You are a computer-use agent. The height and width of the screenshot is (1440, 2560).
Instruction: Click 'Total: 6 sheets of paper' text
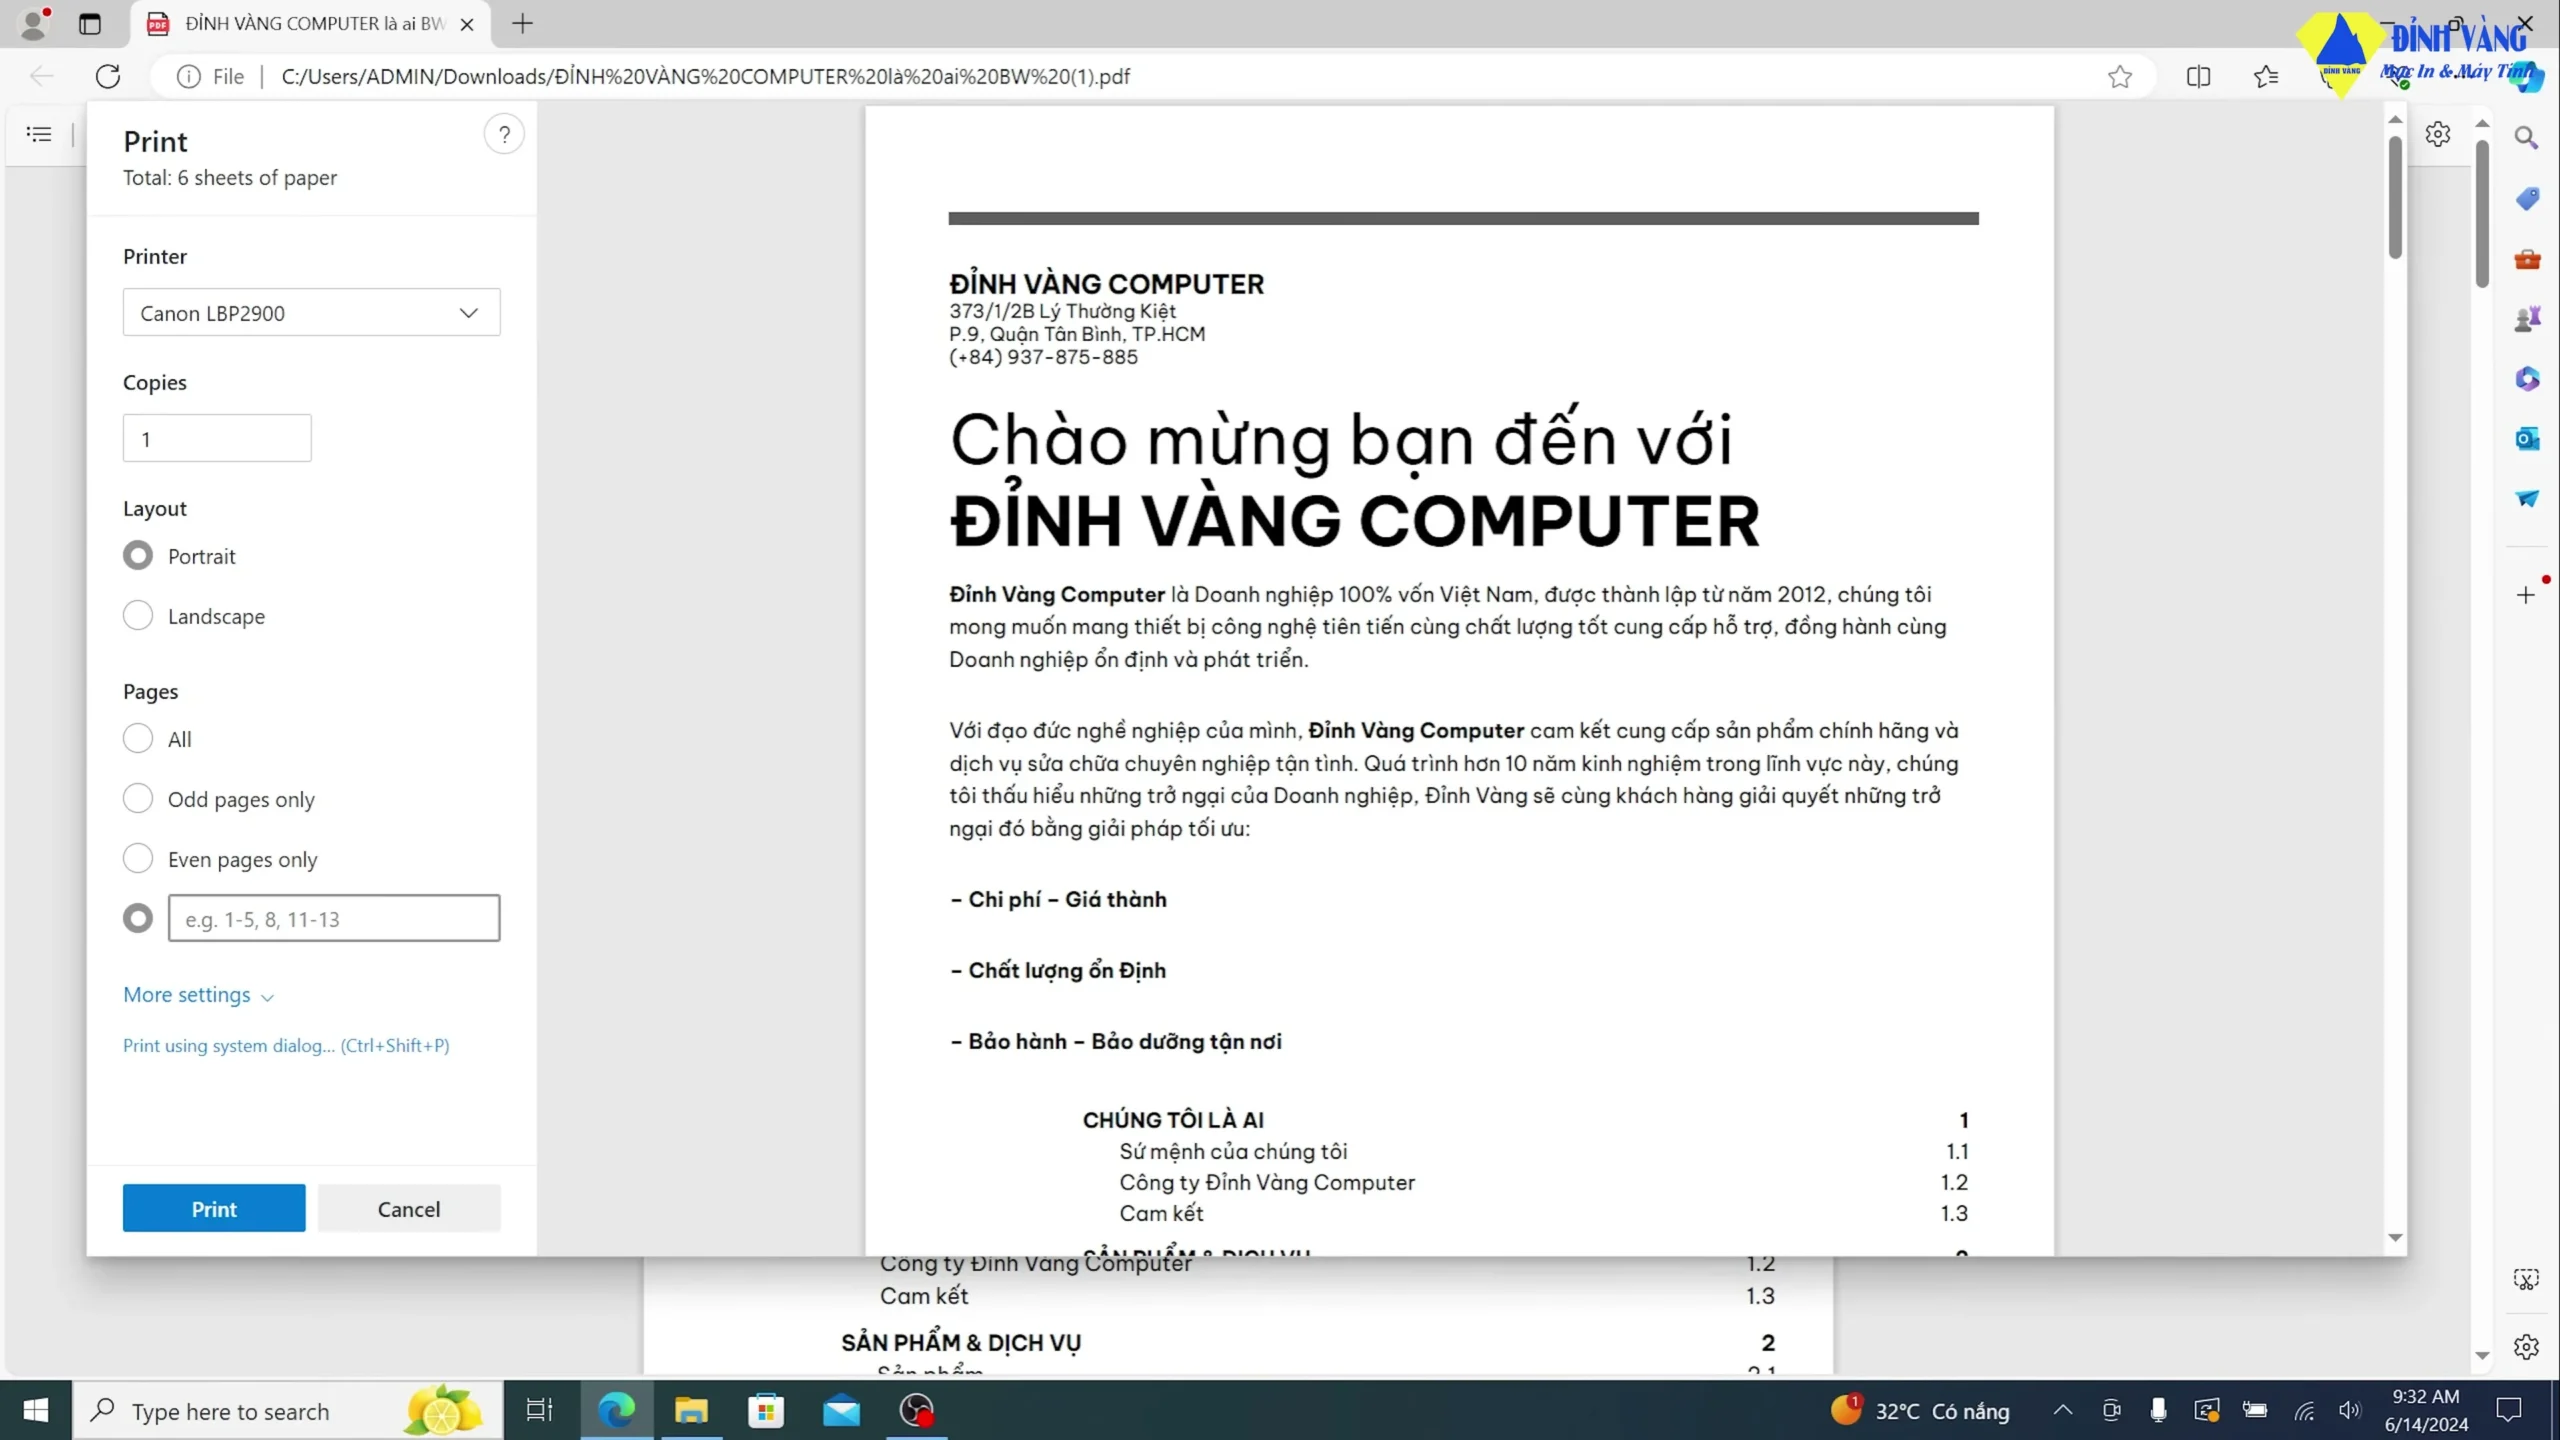(230, 178)
